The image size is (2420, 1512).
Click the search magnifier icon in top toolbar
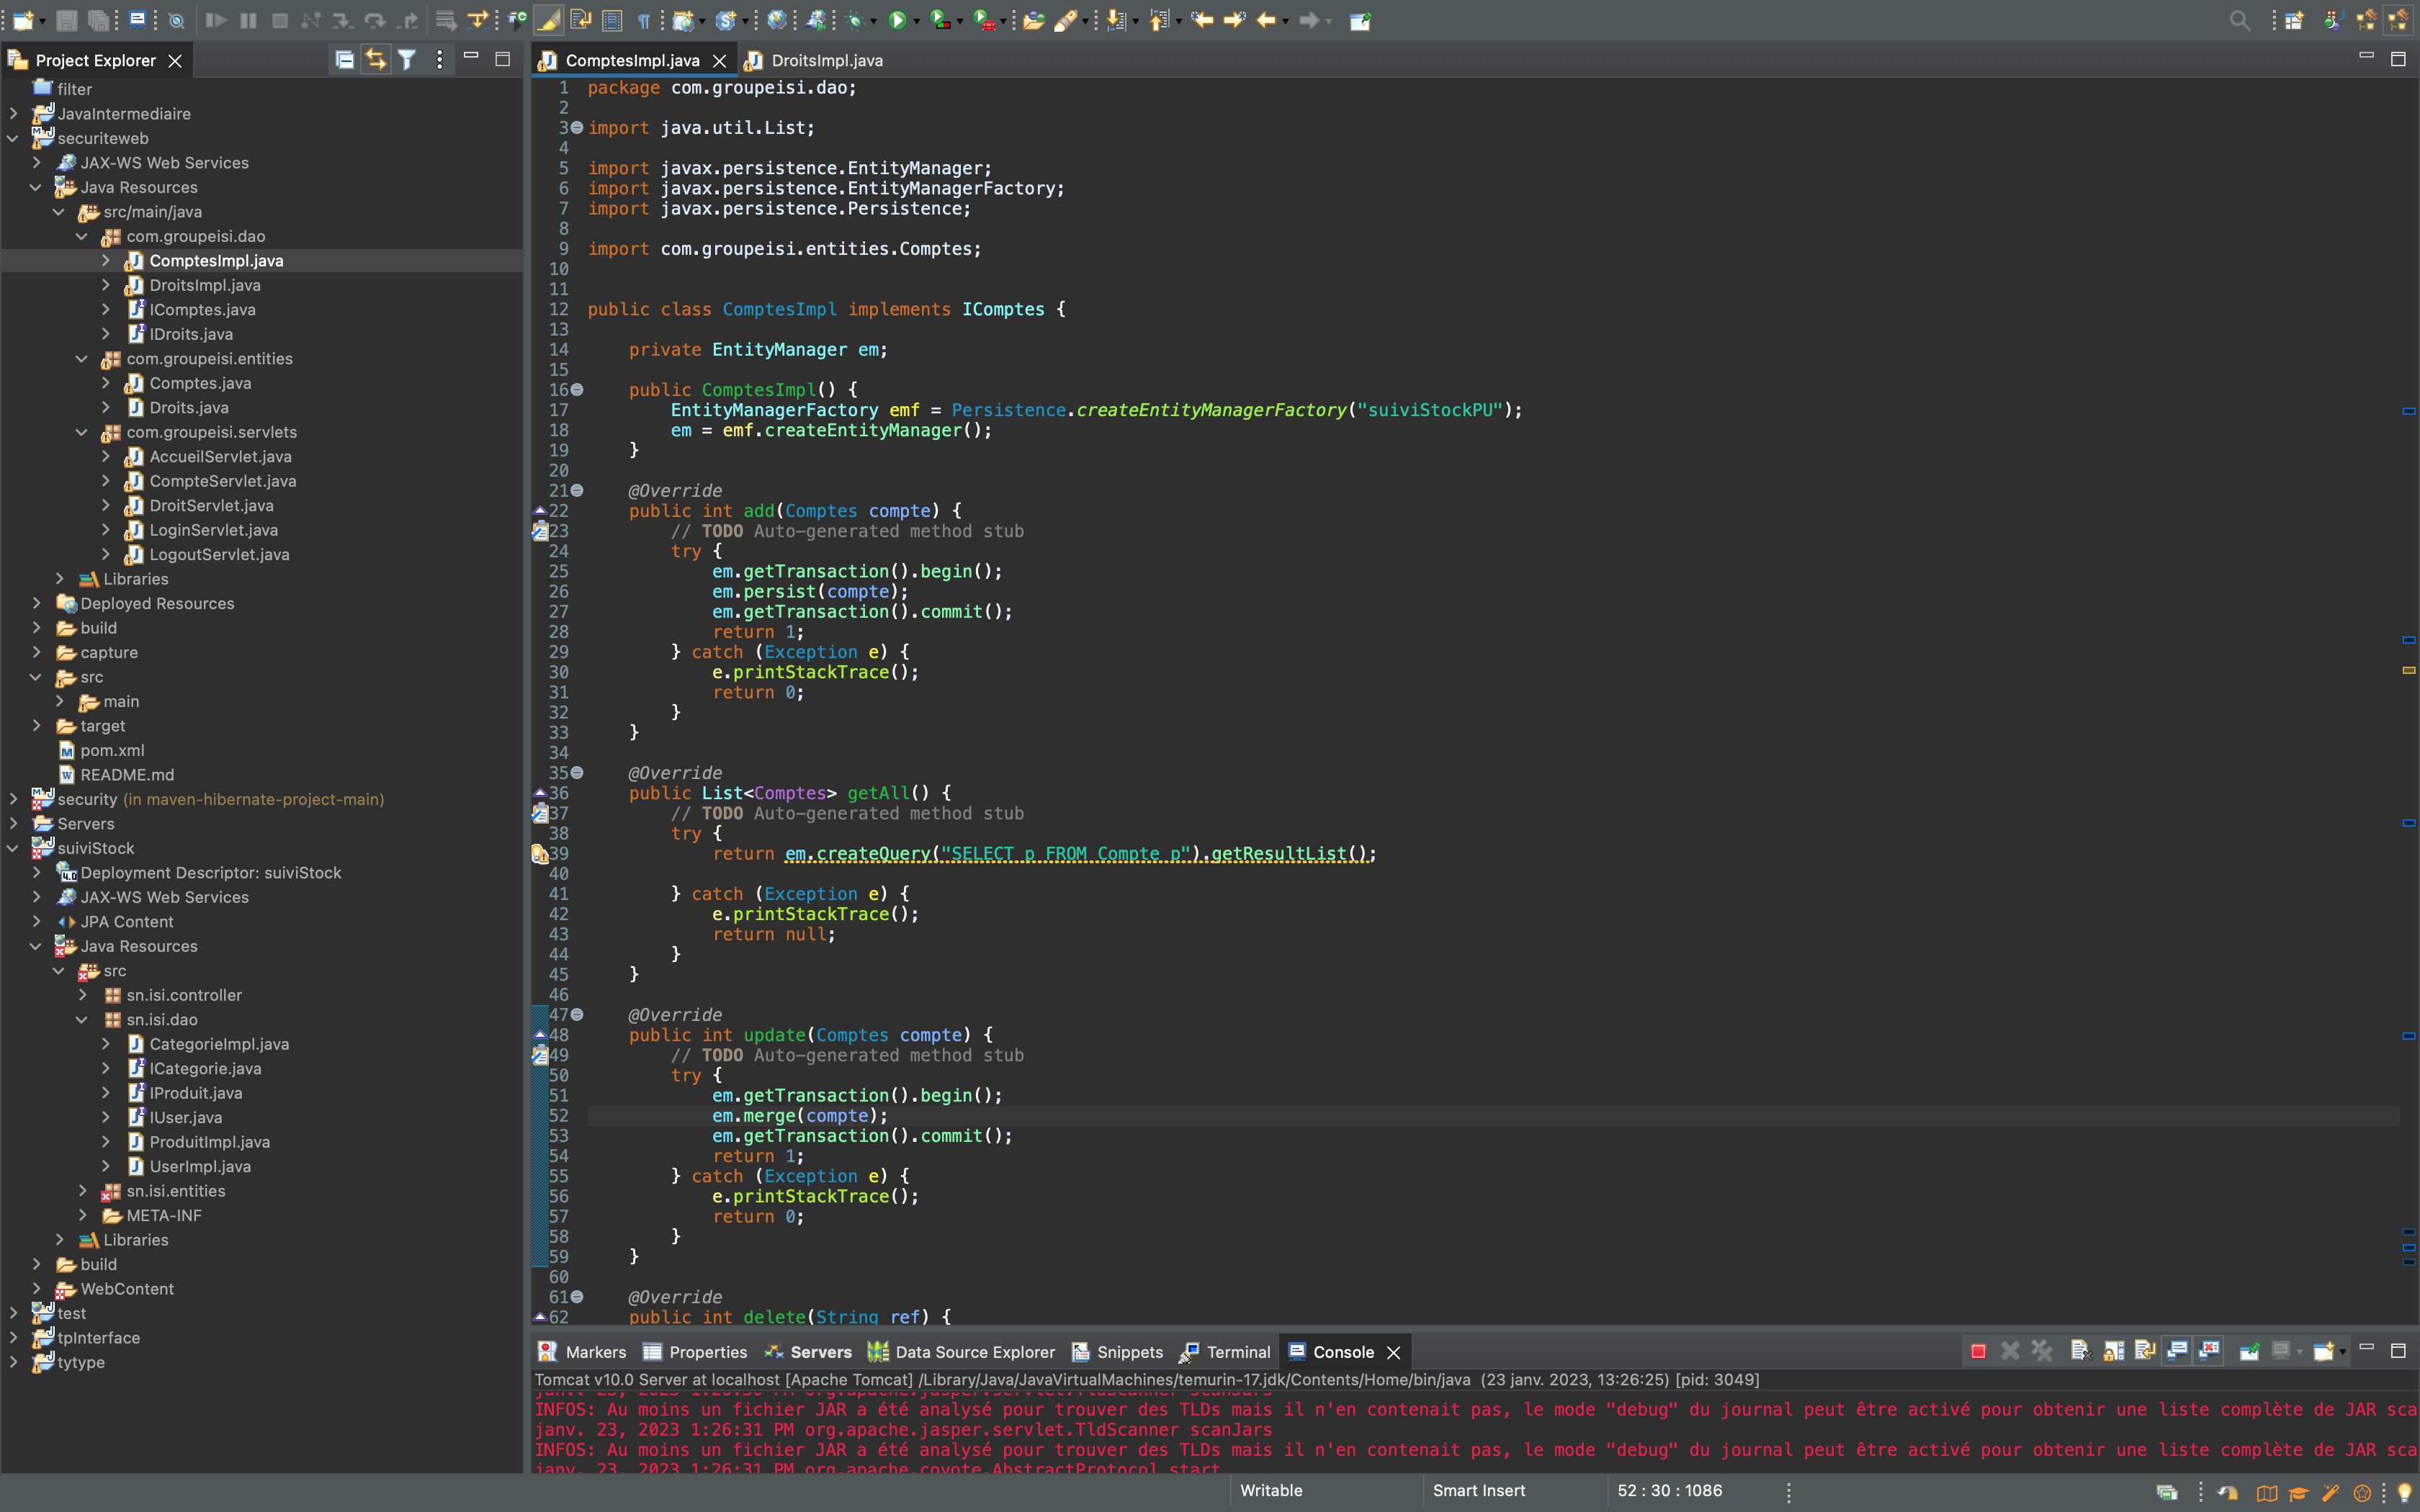tap(2239, 20)
